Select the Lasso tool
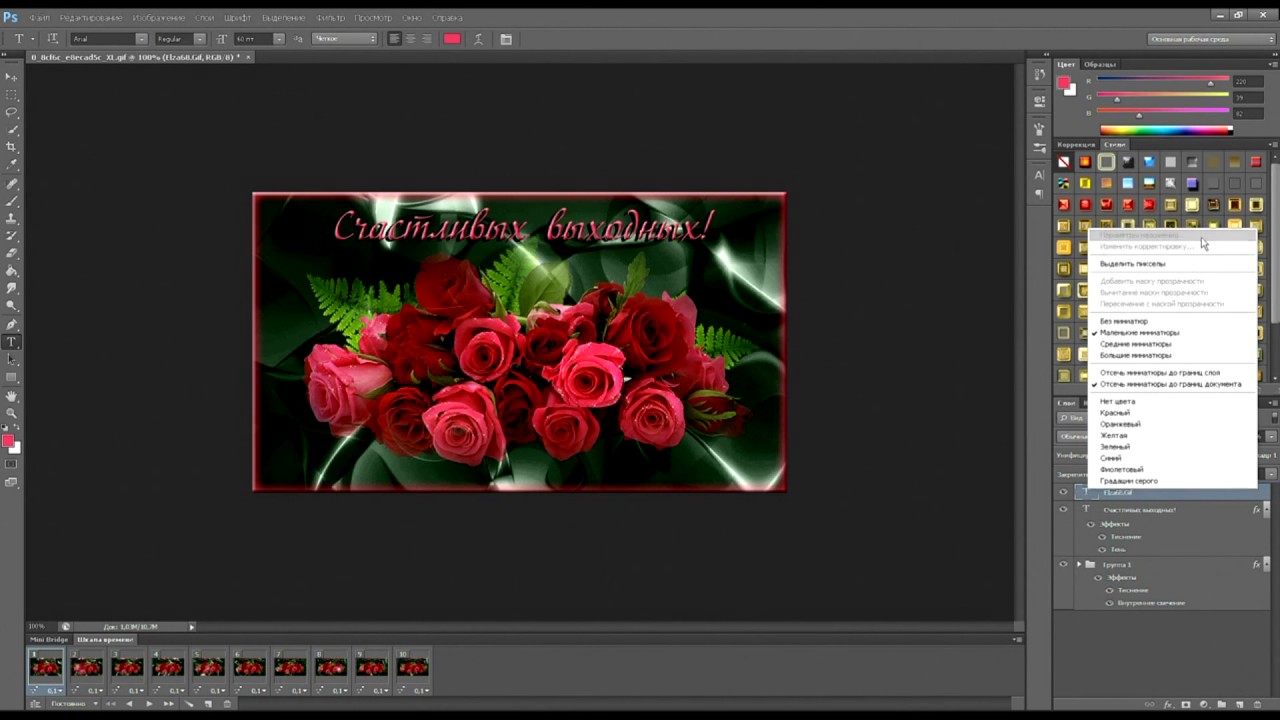1280x720 pixels. coord(12,112)
